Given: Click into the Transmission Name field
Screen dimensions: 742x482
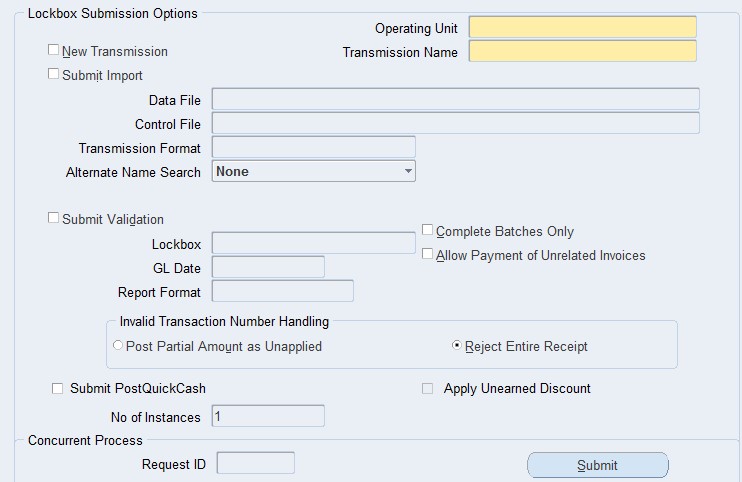Looking at the screenshot, I should tap(582, 52).
